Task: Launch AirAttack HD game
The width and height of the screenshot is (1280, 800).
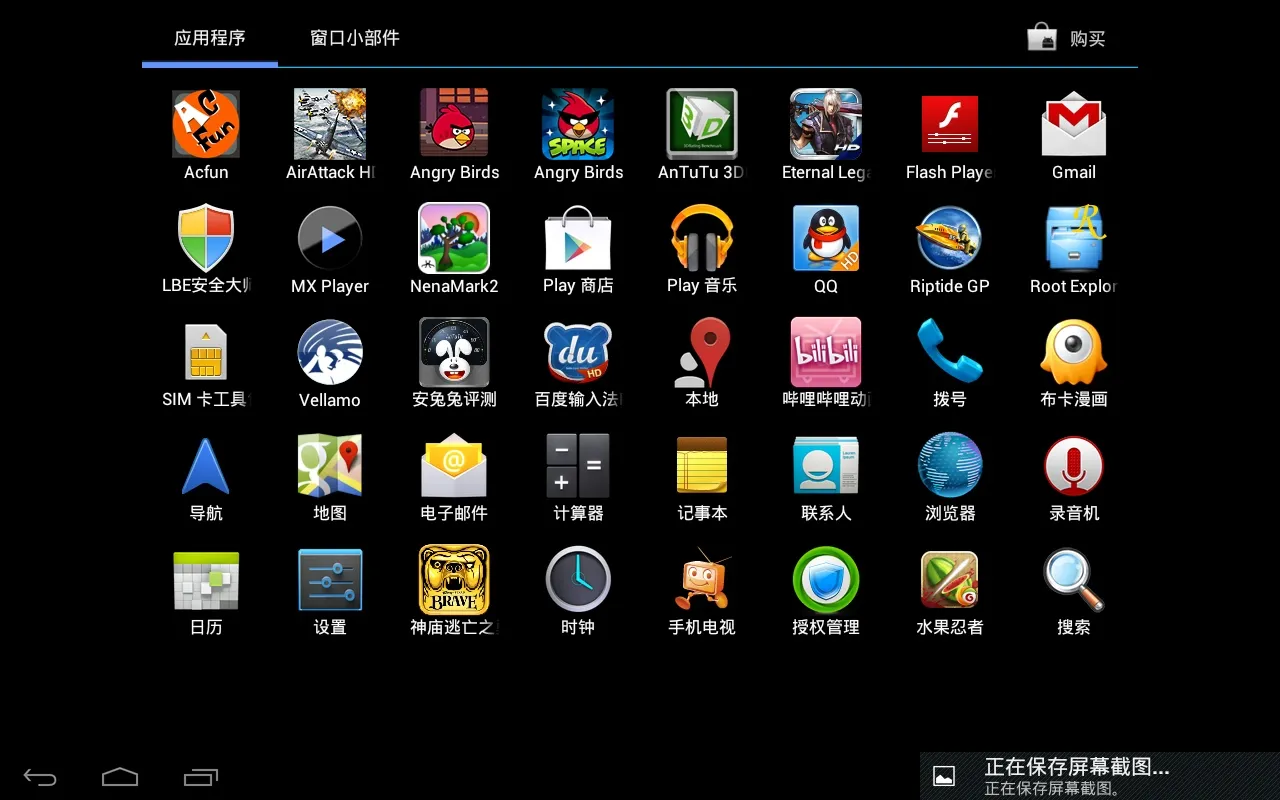Action: pyautogui.click(x=330, y=124)
